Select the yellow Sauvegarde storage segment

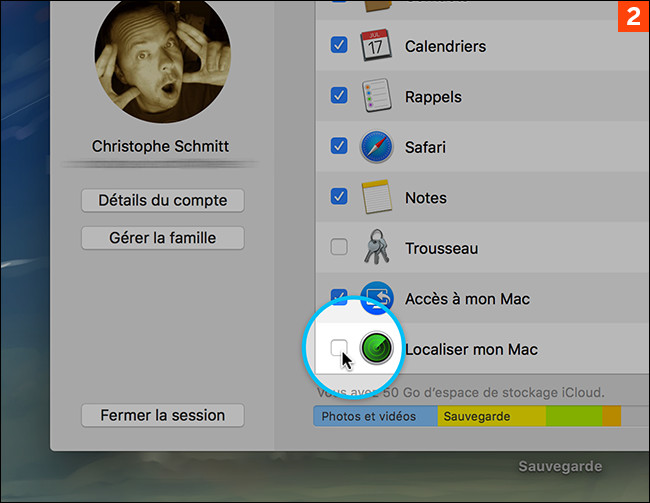point(490,416)
